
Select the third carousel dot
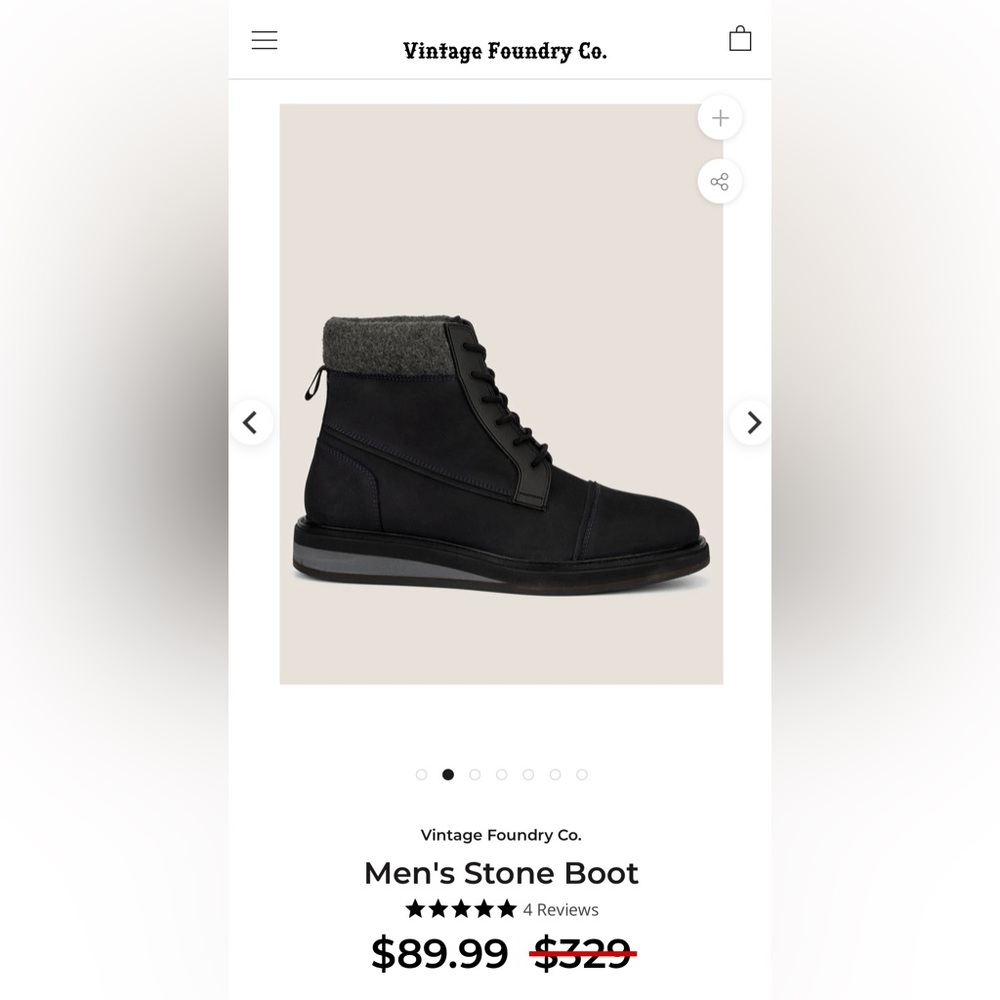point(475,774)
